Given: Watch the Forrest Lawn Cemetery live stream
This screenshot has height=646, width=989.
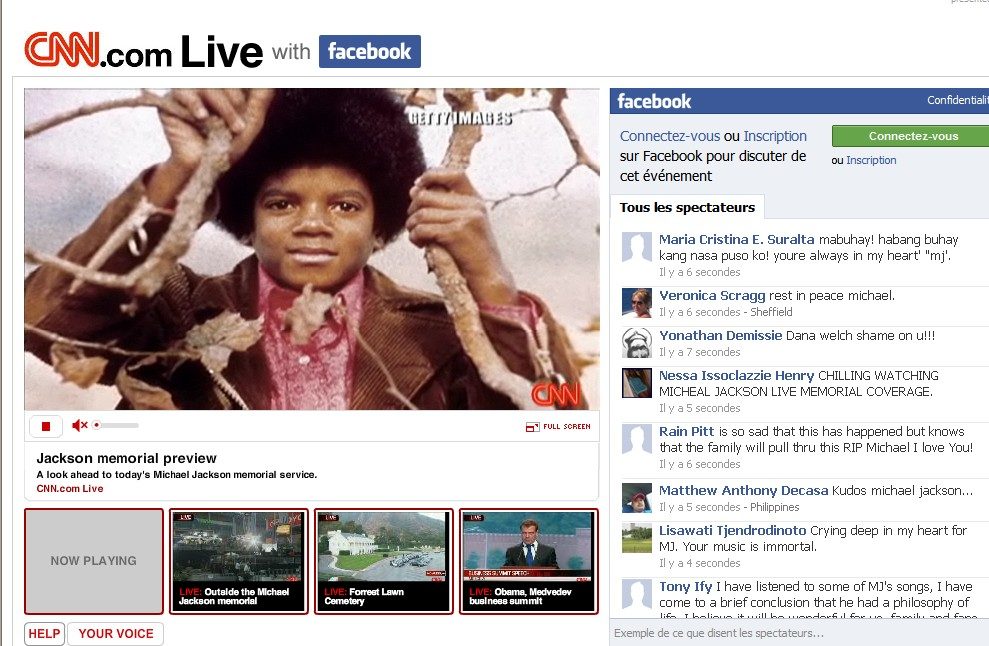Looking at the screenshot, I should [x=381, y=561].
